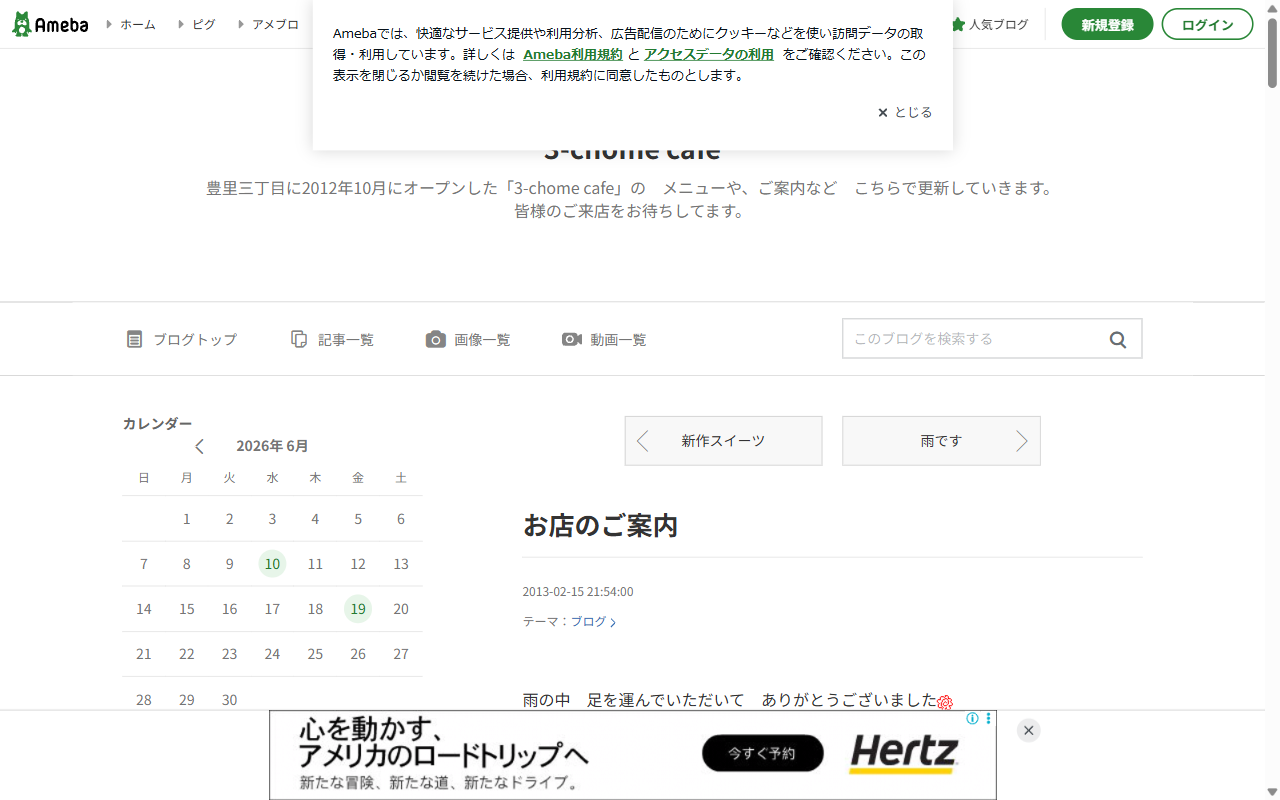Click the カレンダー sidebar heading
This screenshot has width=1280, height=800.
pyautogui.click(x=157, y=423)
